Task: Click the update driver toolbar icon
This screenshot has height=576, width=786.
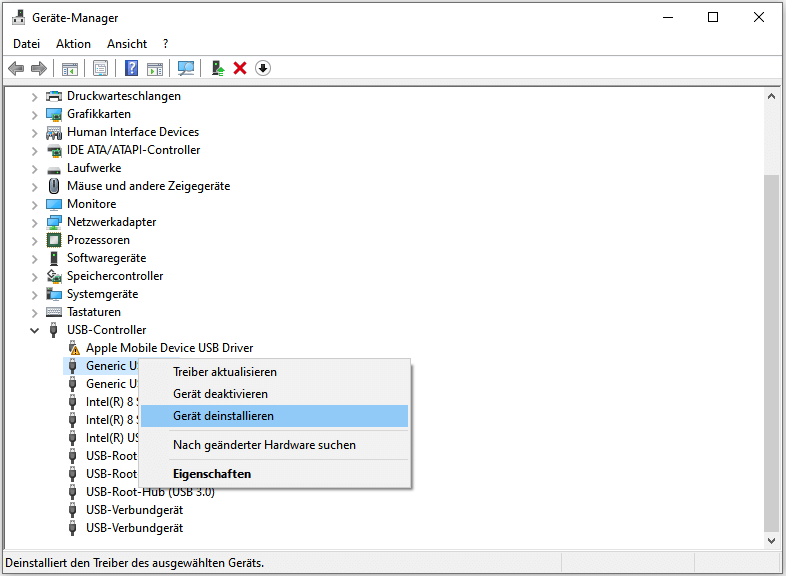Action: pyautogui.click(x=218, y=68)
